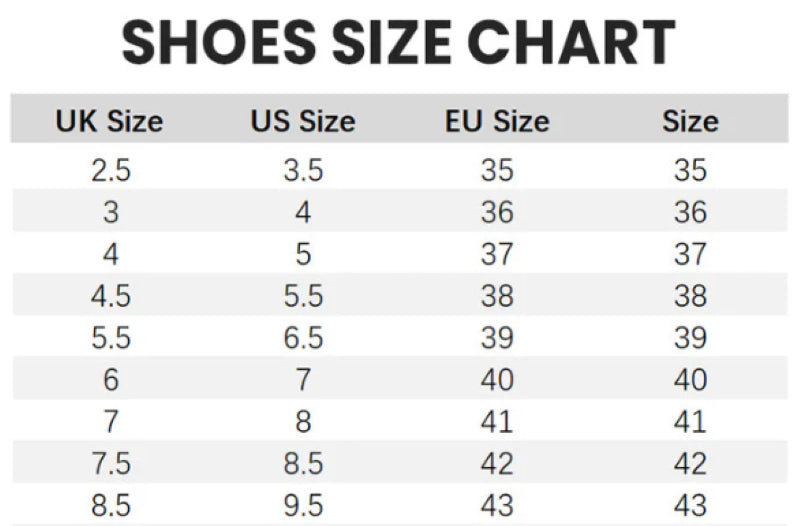This screenshot has height=526, width=800.
Task: Select the UK Size column header
Action: 109,122
